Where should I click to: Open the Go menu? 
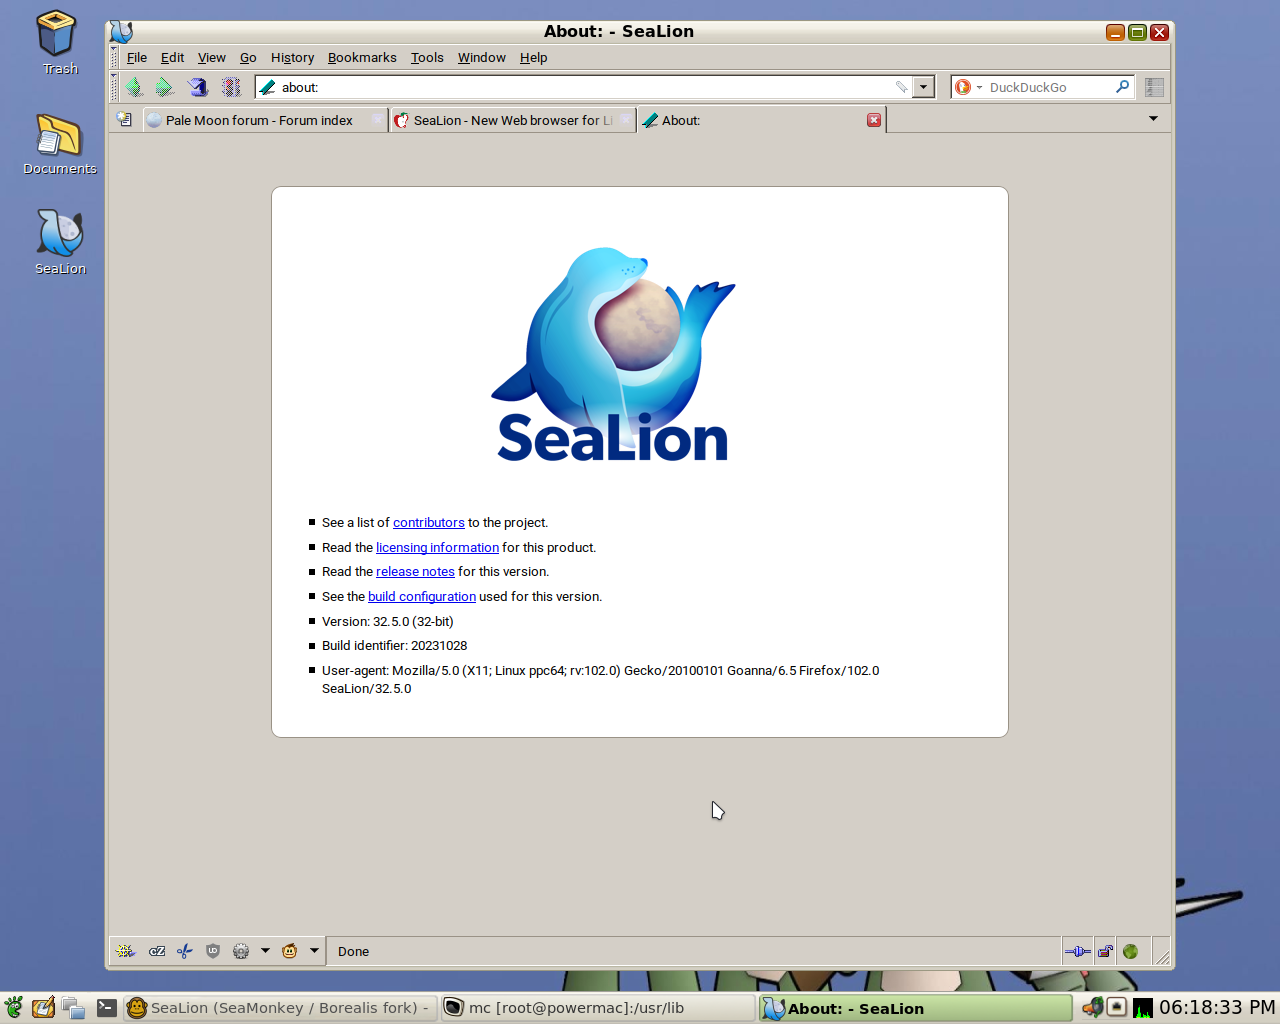coord(248,58)
